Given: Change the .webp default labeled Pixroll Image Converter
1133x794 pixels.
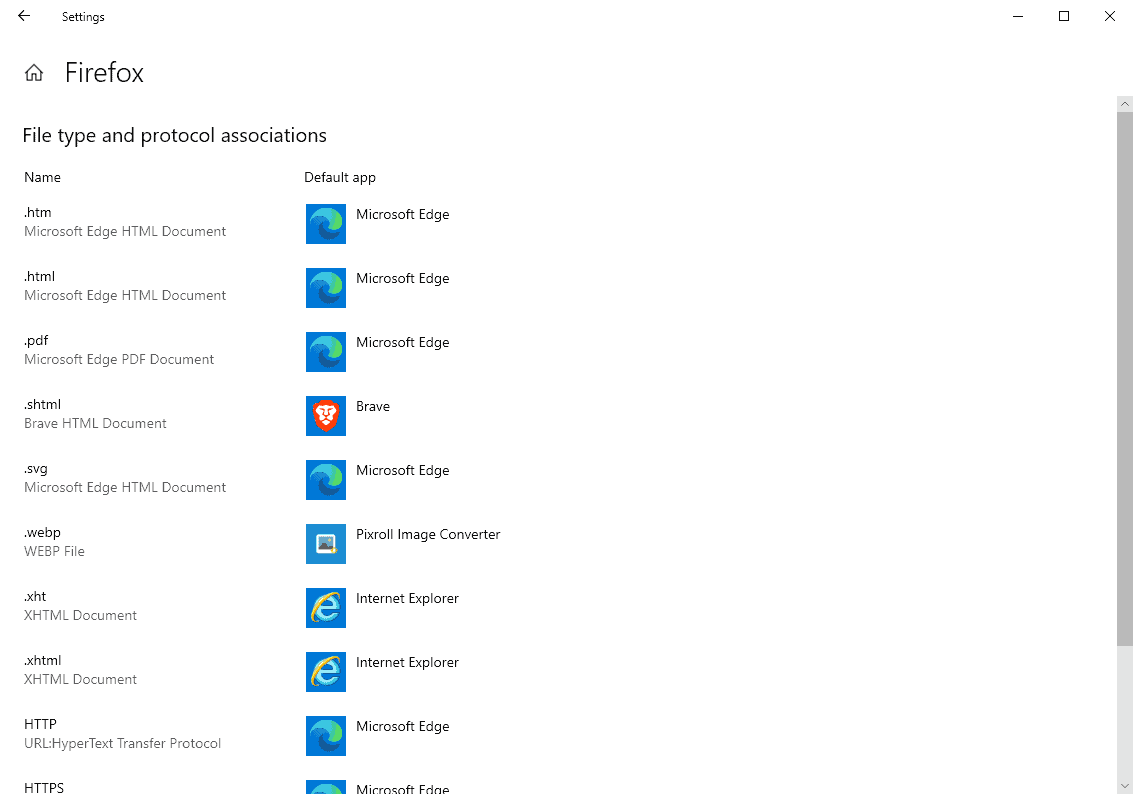Looking at the screenshot, I should [x=428, y=535].
